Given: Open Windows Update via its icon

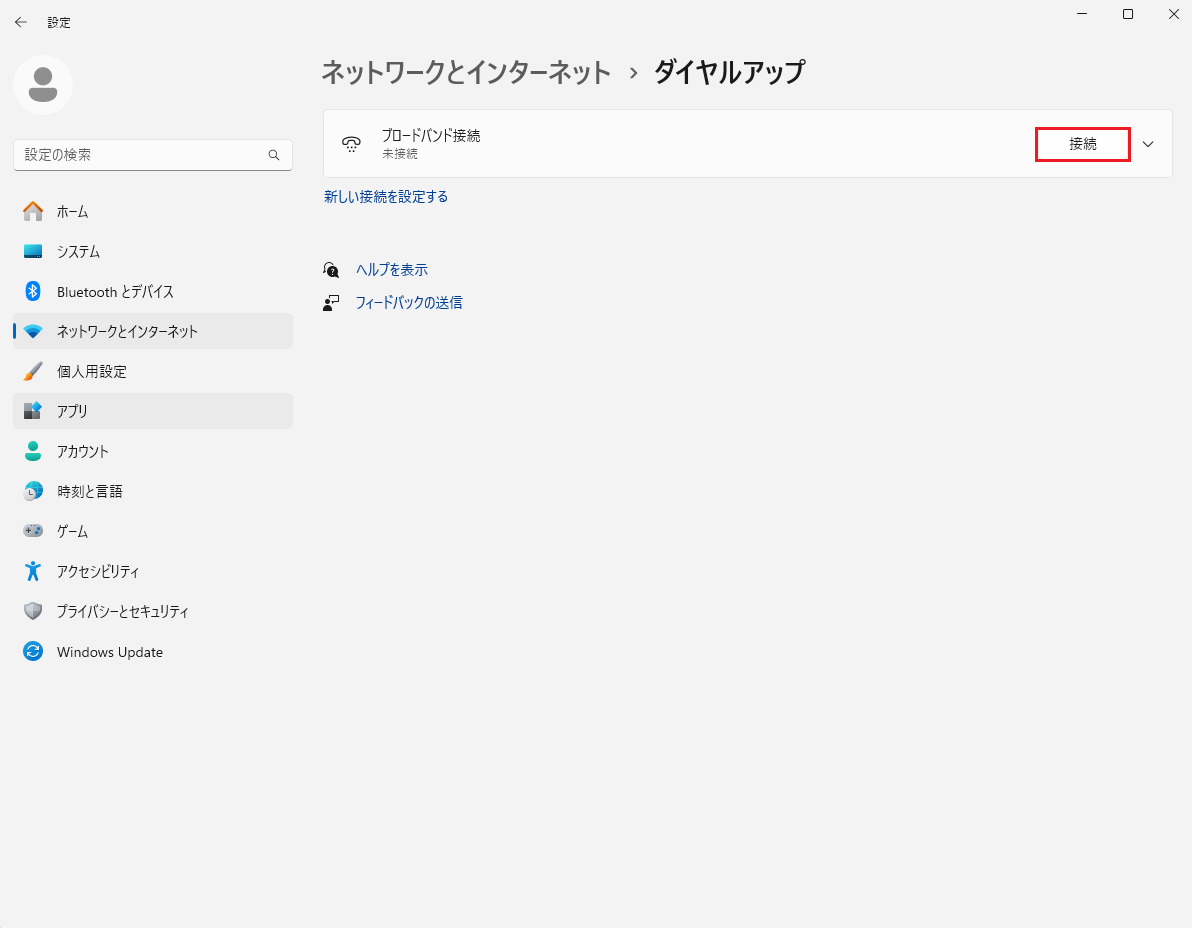Looking at the screenshot, I should pyautogui.click(x=33, y=651).
